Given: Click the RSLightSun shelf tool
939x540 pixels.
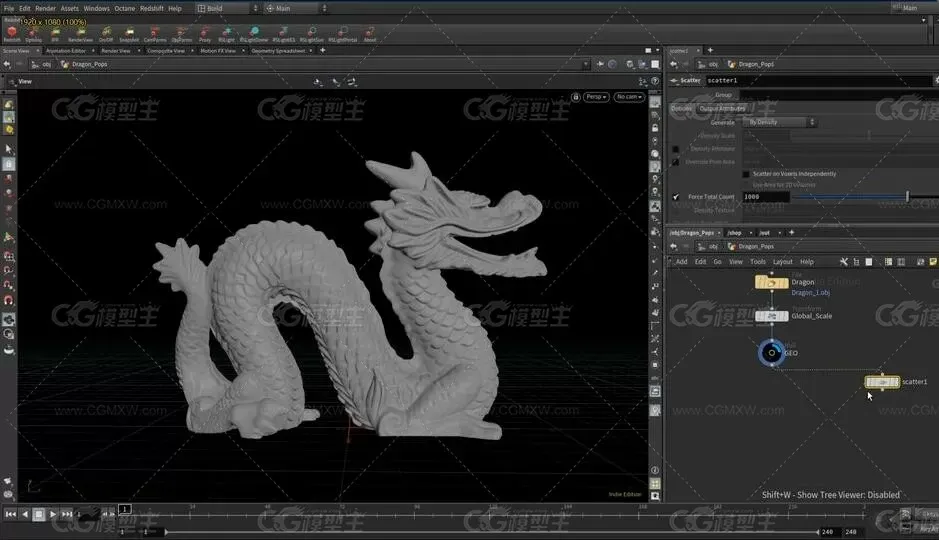Looking at the screenshot, I should 311,34.
